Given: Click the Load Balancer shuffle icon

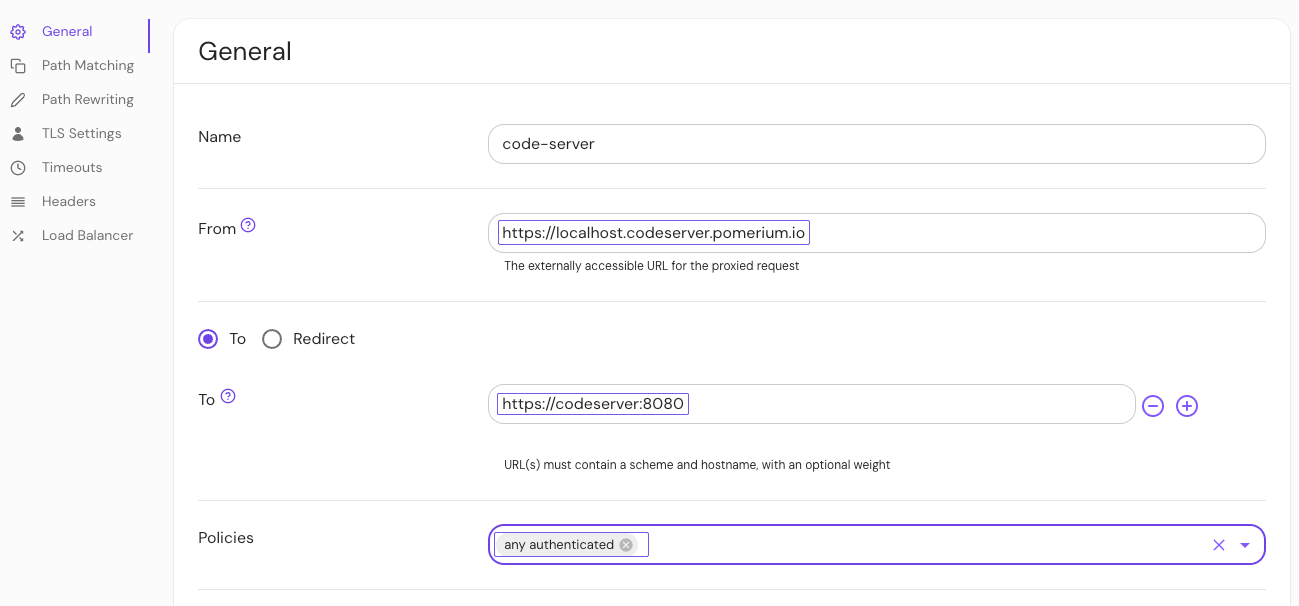Looking at the screenshot, I should coord(18,236).
